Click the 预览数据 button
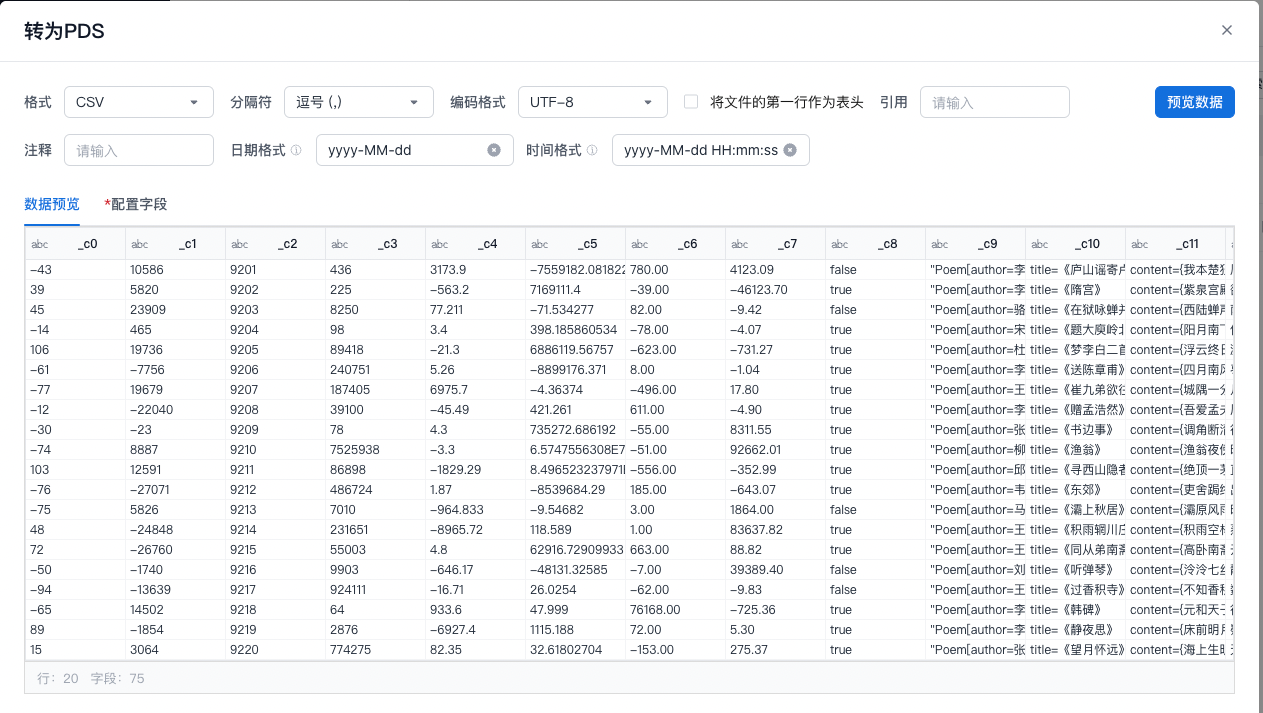1263x713 pixels. pos(1194,102)
